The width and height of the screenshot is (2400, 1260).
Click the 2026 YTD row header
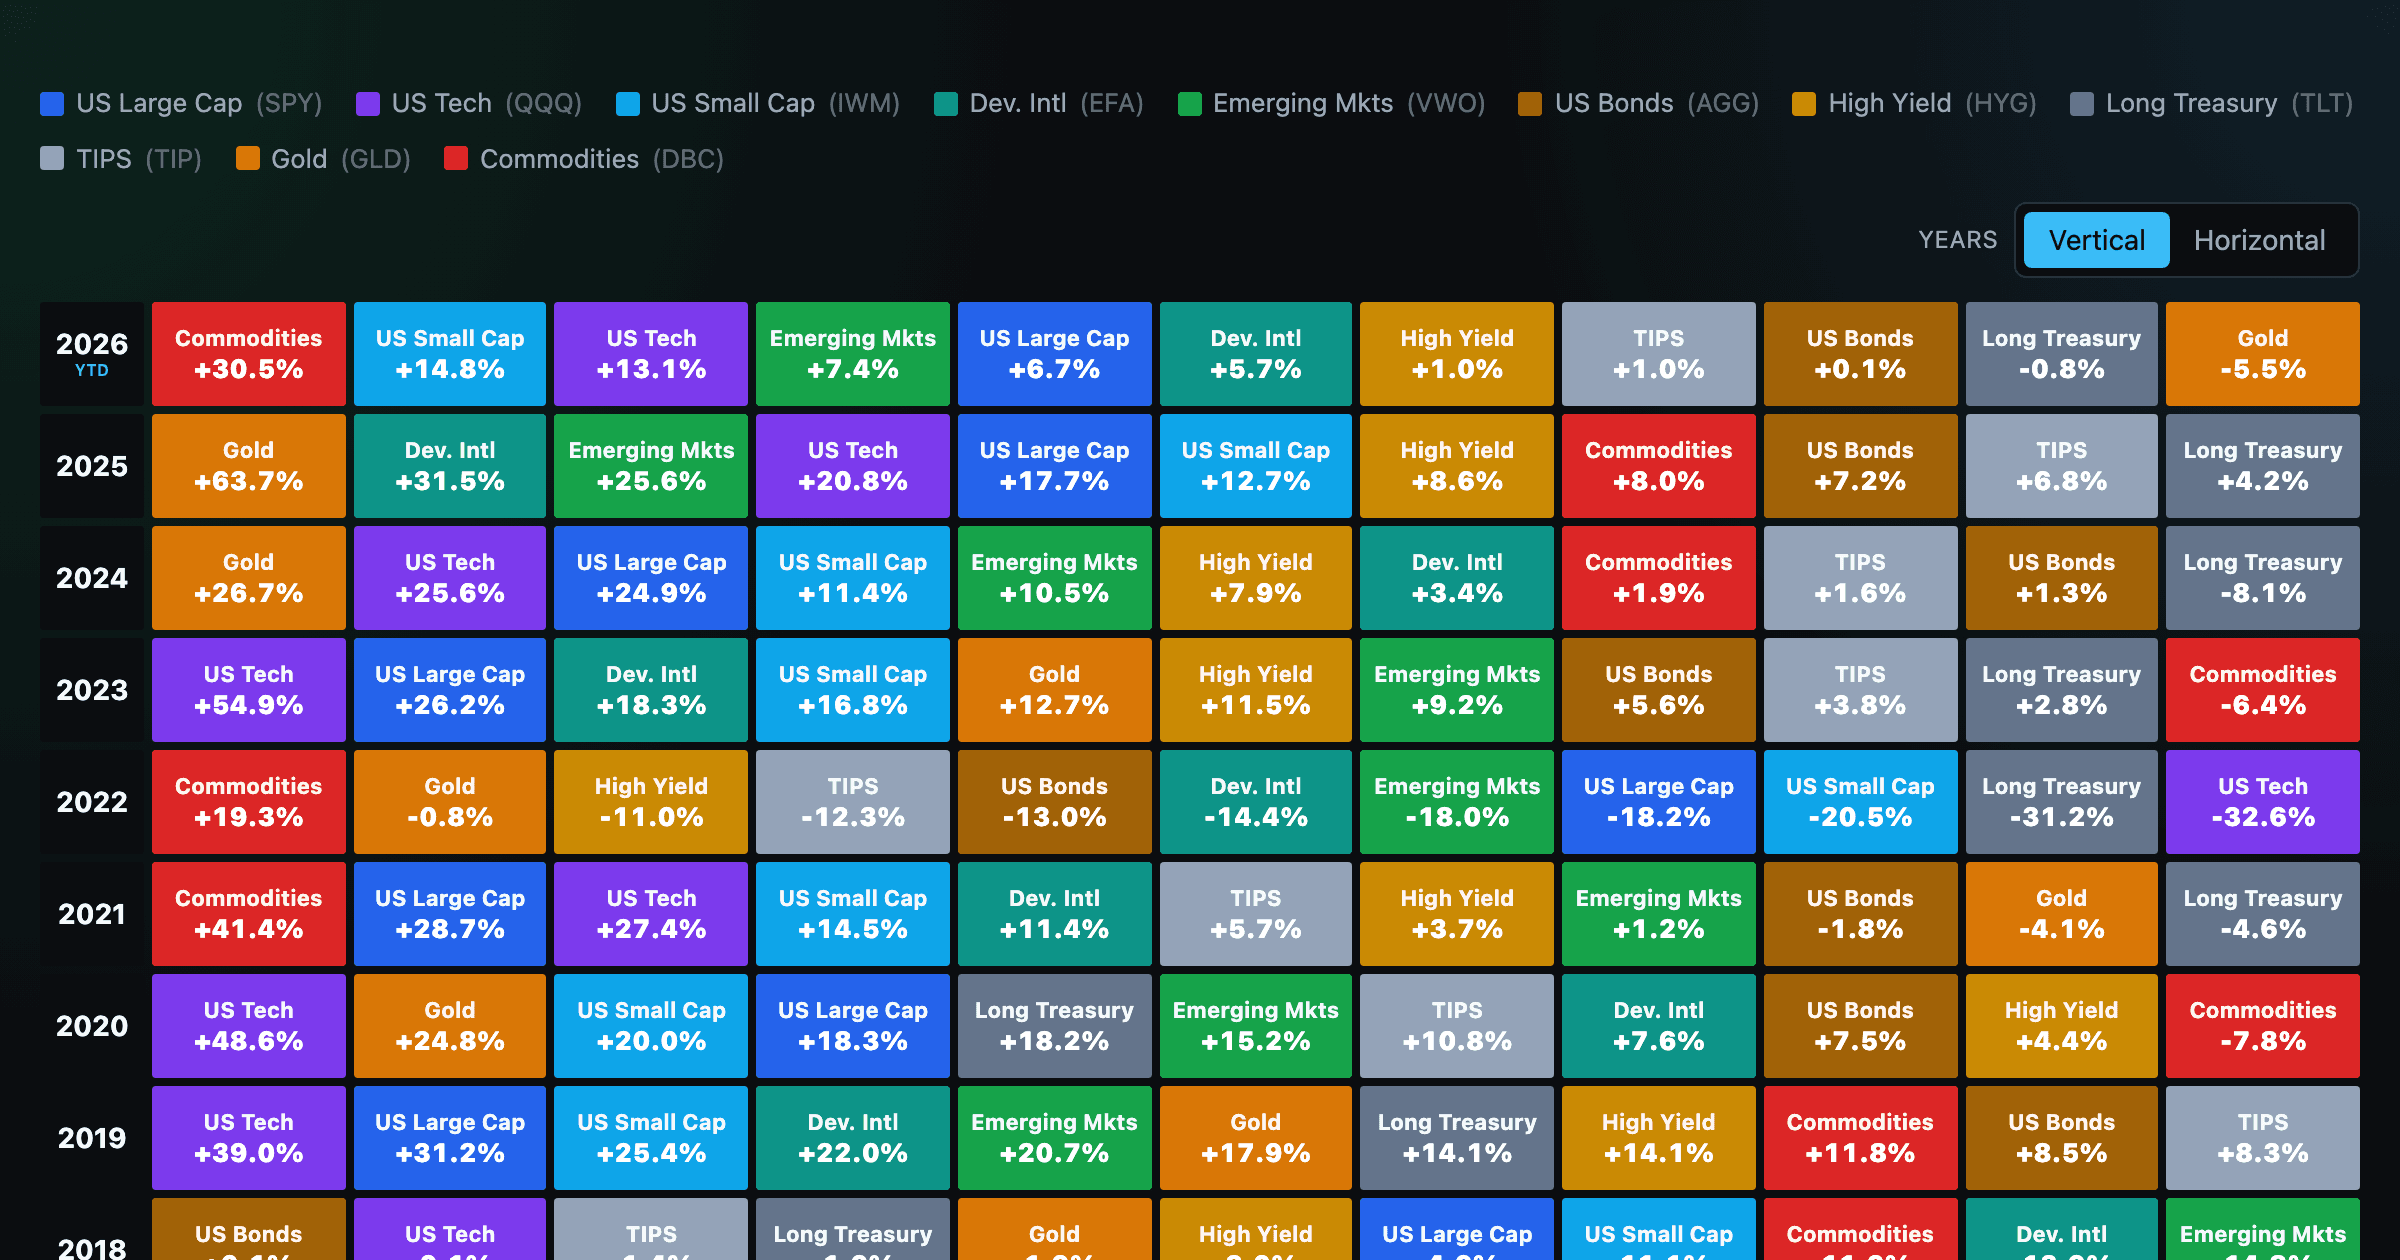(92, 354)
